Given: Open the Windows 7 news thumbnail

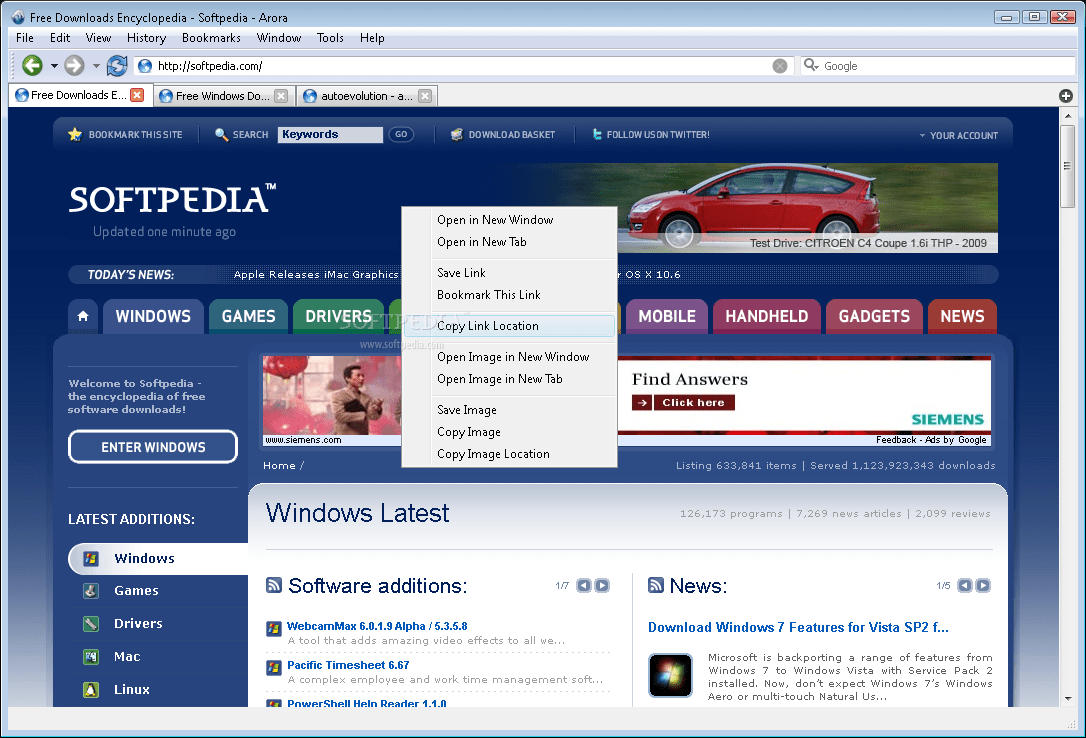Looking at the screenshot, I should pos(670,675).
